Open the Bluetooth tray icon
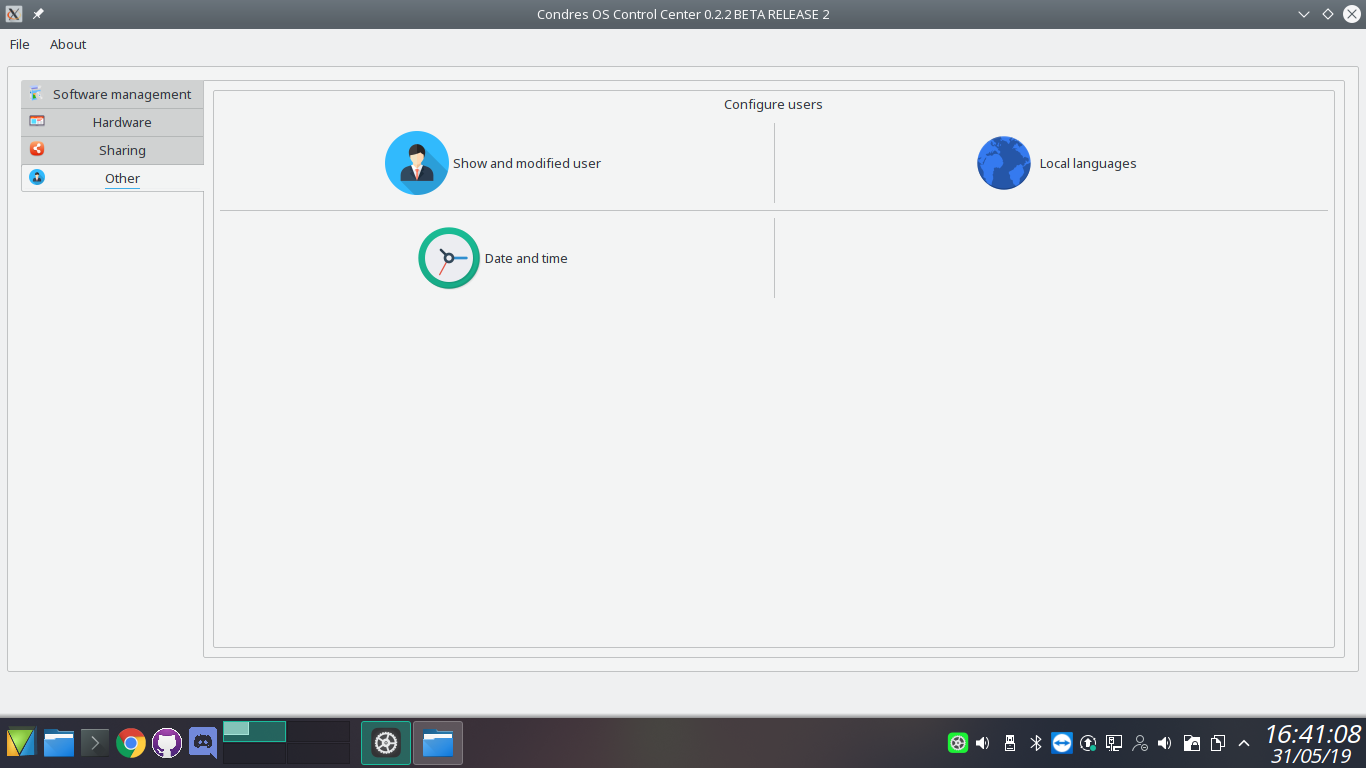The width and height of the screenshot is (1366, 768). 1036,743
